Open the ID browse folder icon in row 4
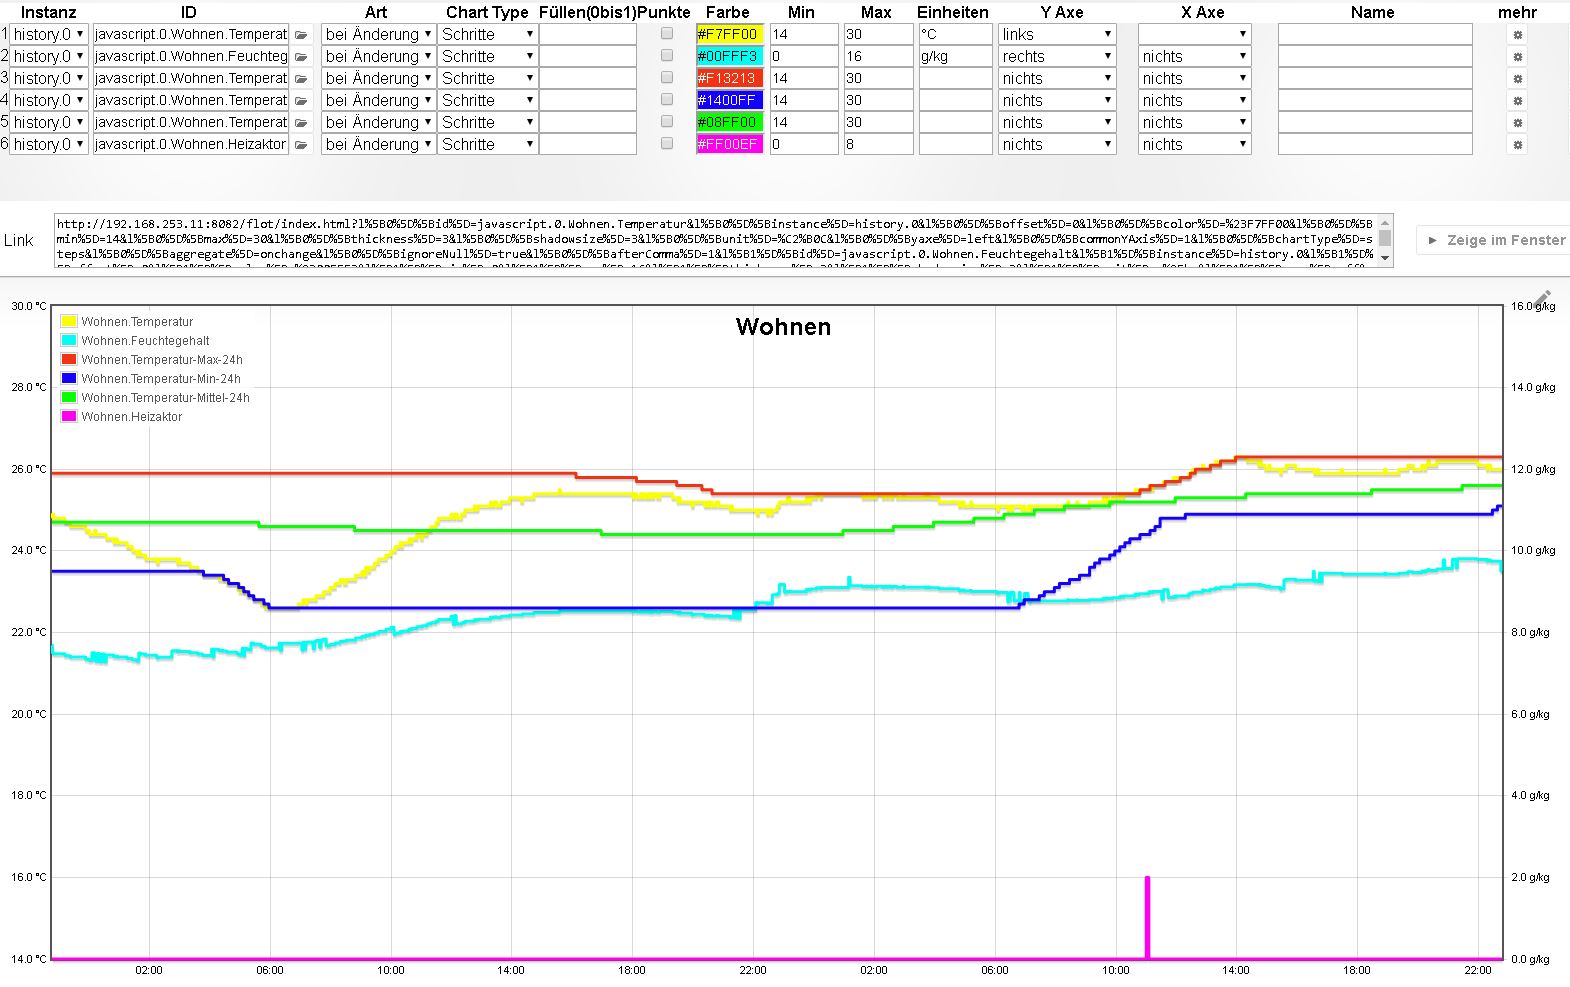The height and width of the screenshot is (987, 1570). [301, 101]
